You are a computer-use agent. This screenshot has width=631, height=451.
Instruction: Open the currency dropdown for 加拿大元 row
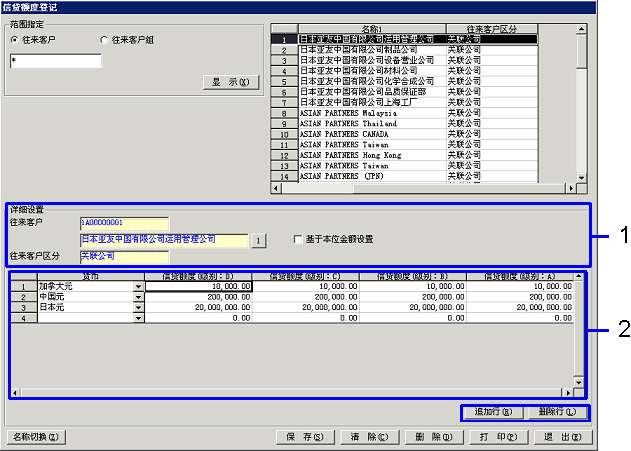pyautogui.click(x=138, y=286)
